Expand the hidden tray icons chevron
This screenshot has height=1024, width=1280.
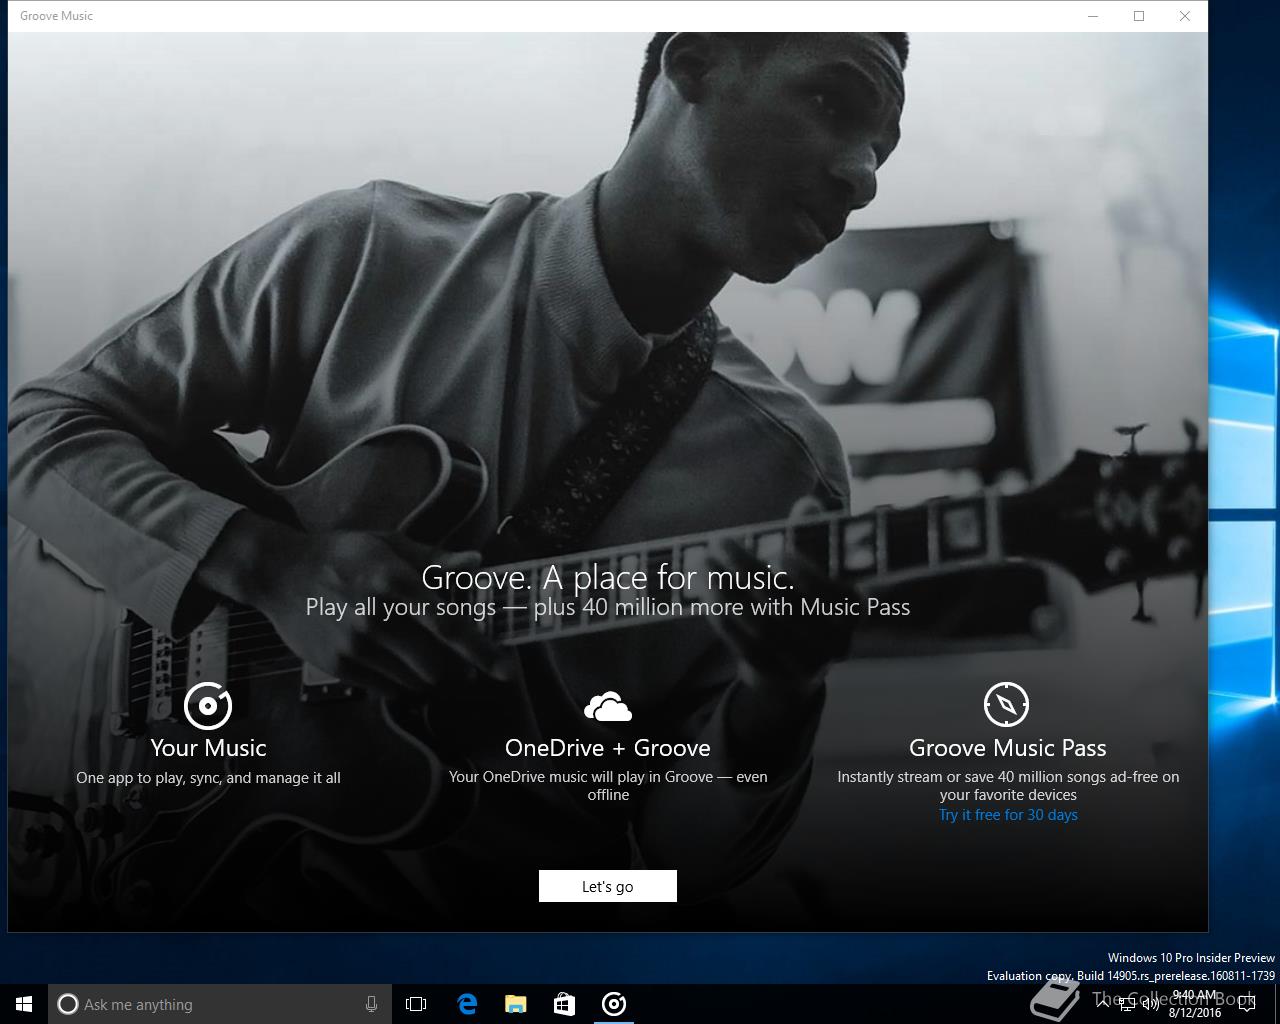[1102, 1006]
